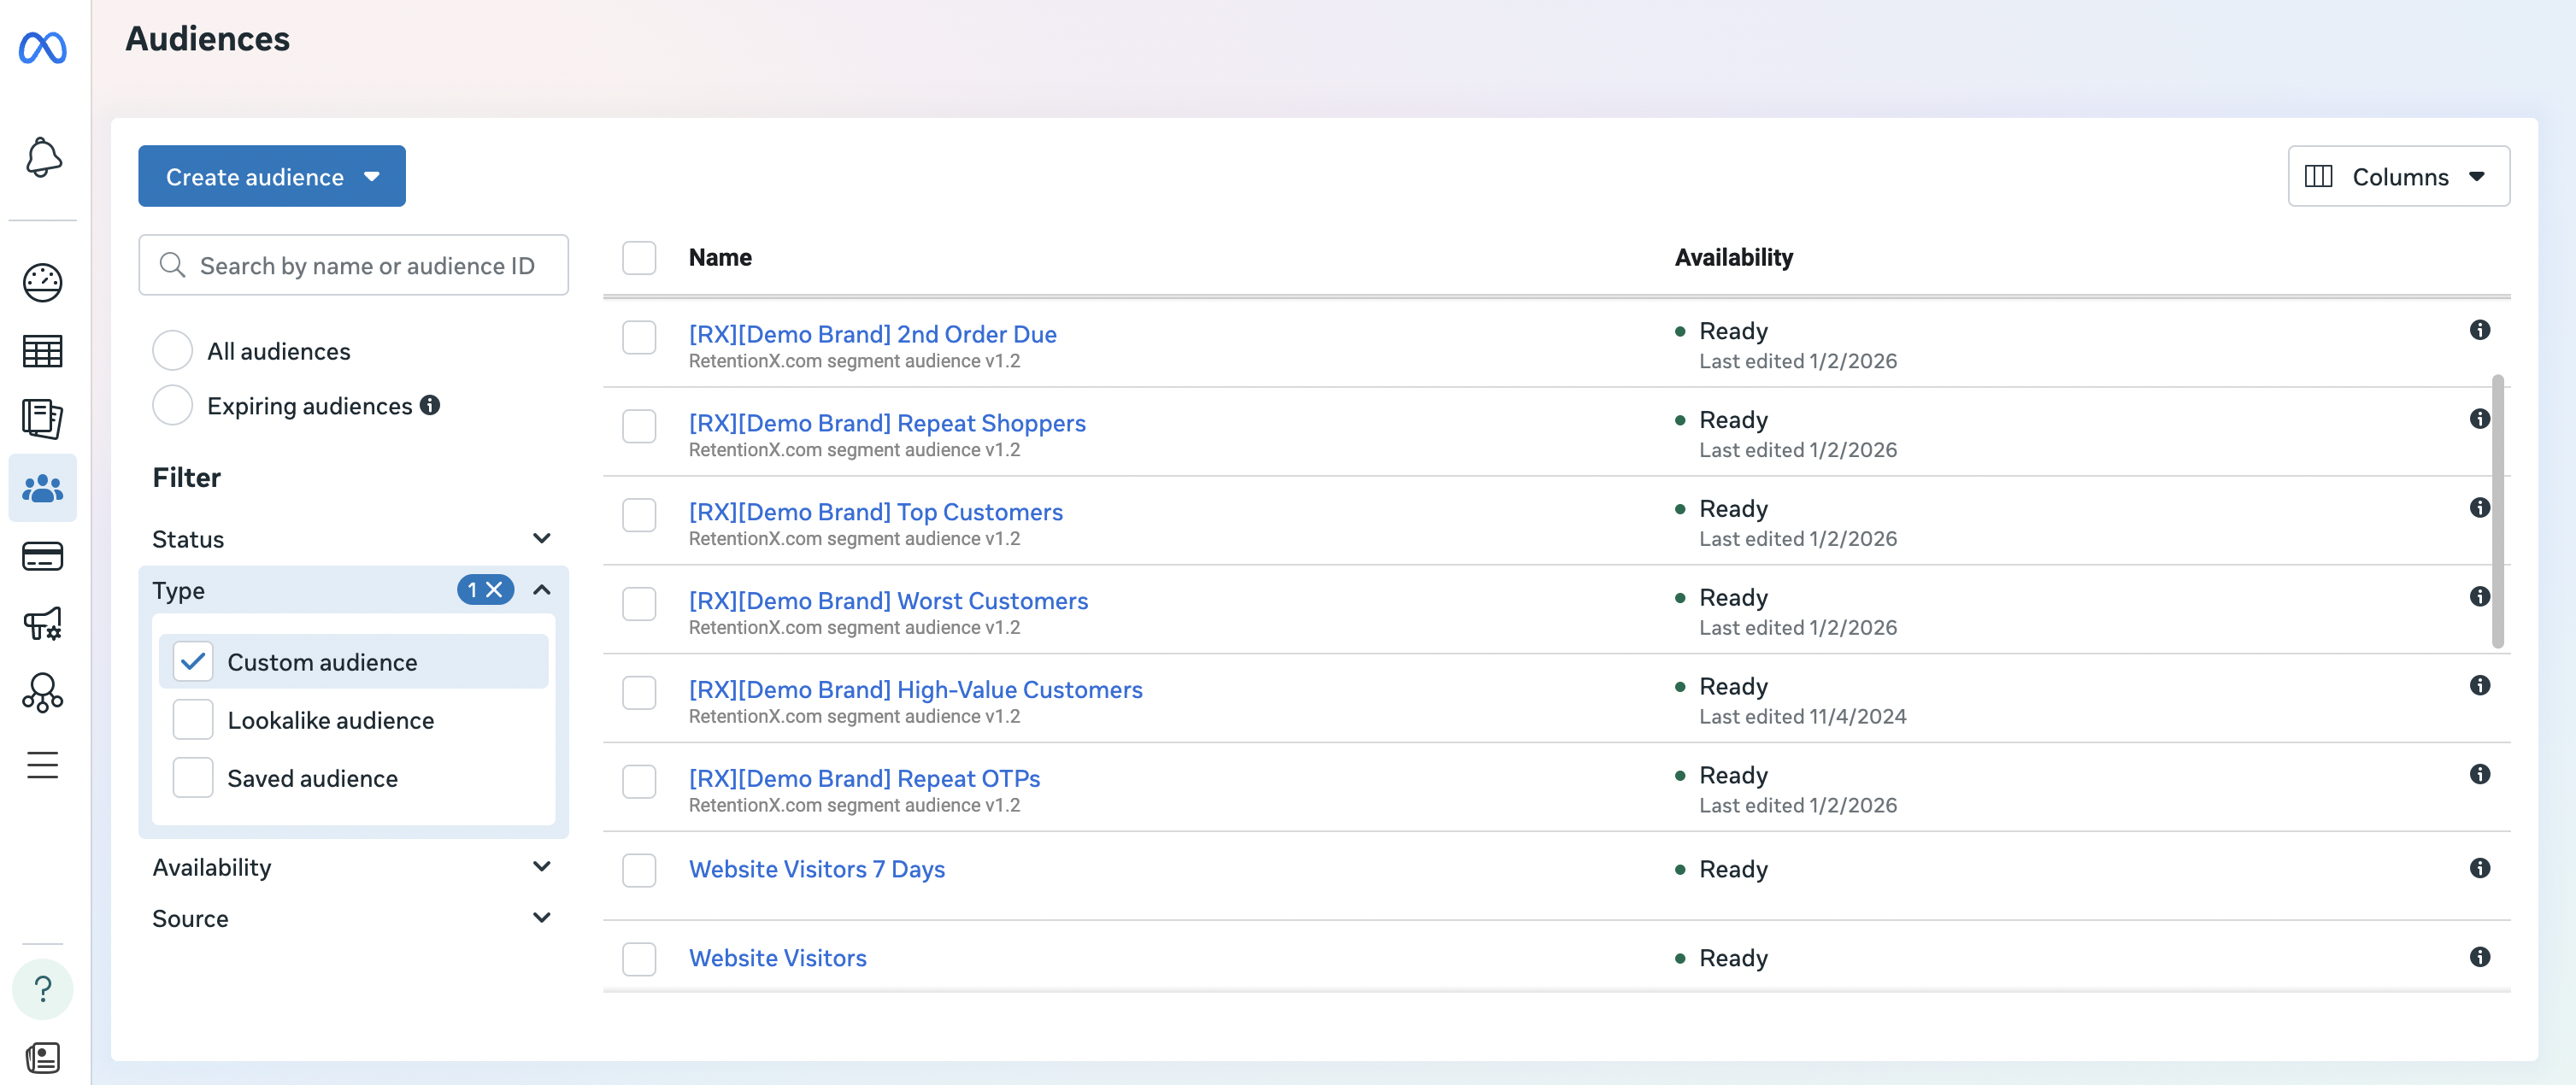Show info for Top Customers audience
2576x1085 pixels.
pyautogui.click(x=2479, y=507)
